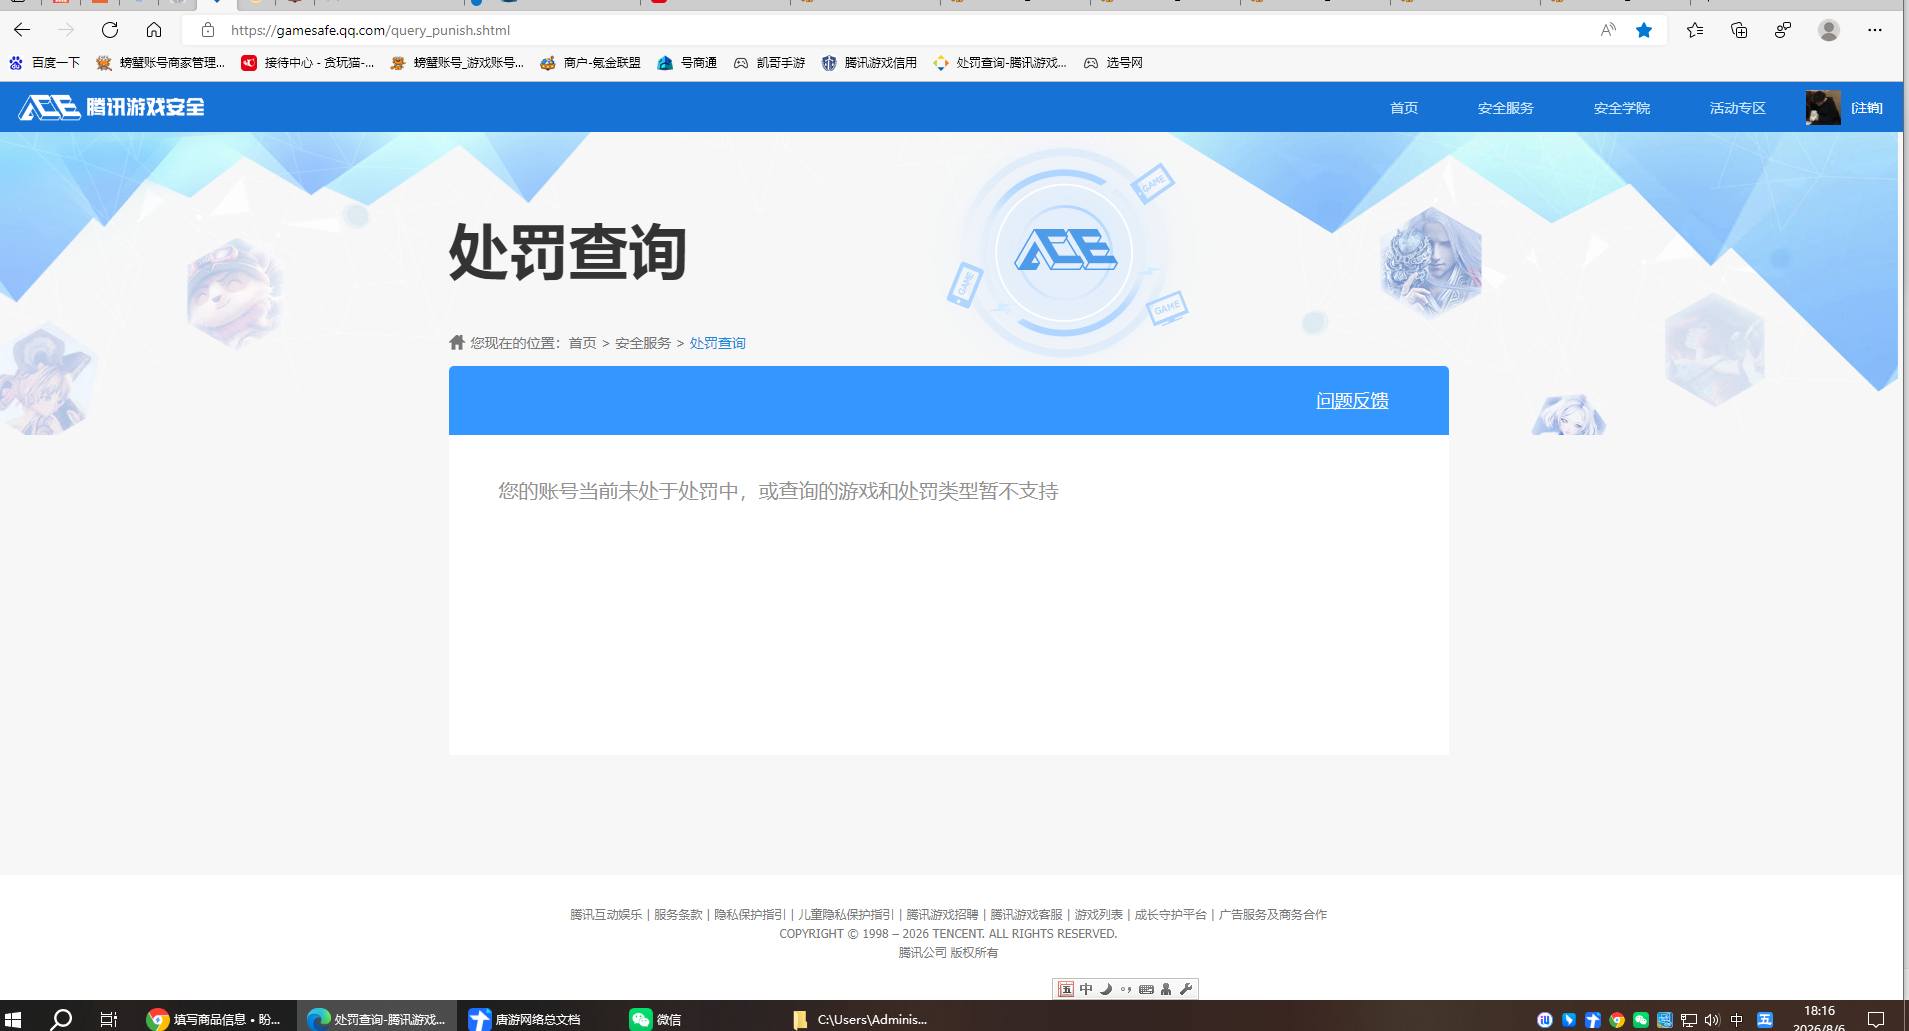Open the 腾讯互动娱乐 footer link
Image resolution: width=1909 pixels, height=1031 pixels.
click(606, 914)
